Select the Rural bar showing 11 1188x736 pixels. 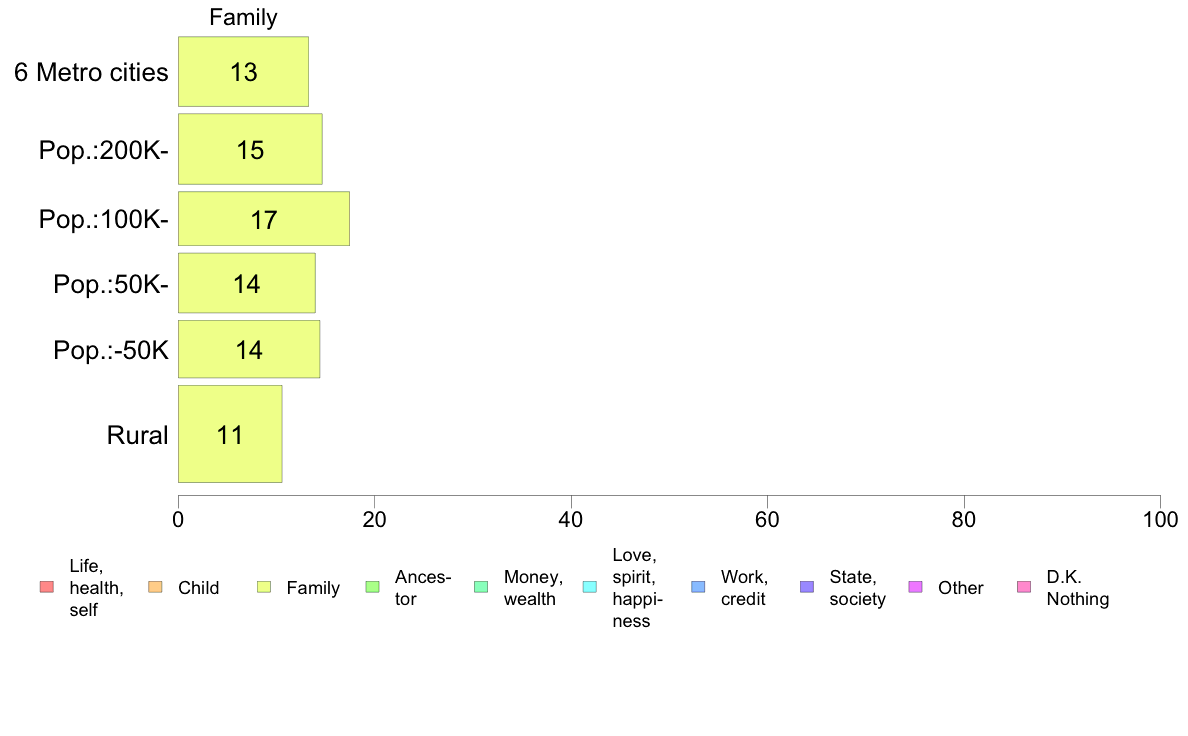[x=230, y=434]
